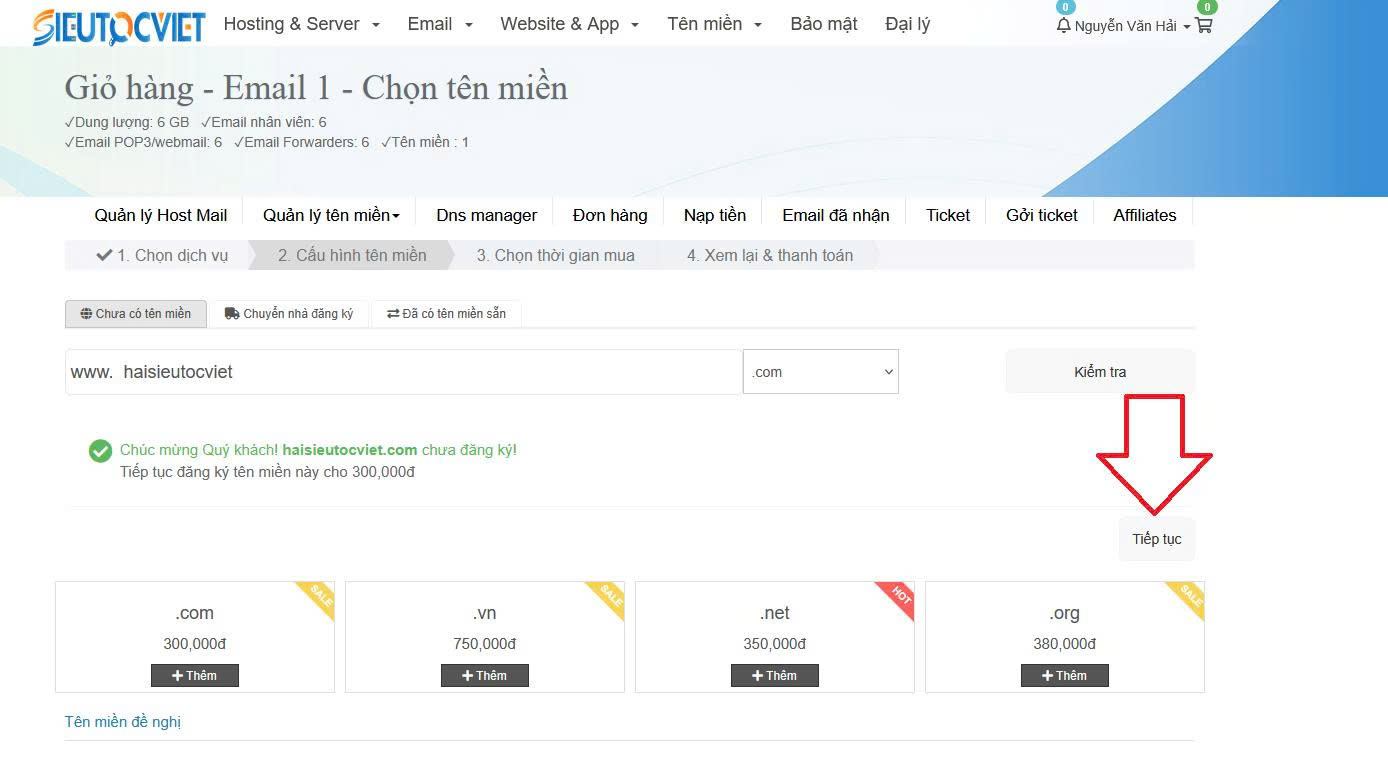The image size is (1388, 760).
Task: Expand the Tên miền top menu
Action: click(714, 24)
